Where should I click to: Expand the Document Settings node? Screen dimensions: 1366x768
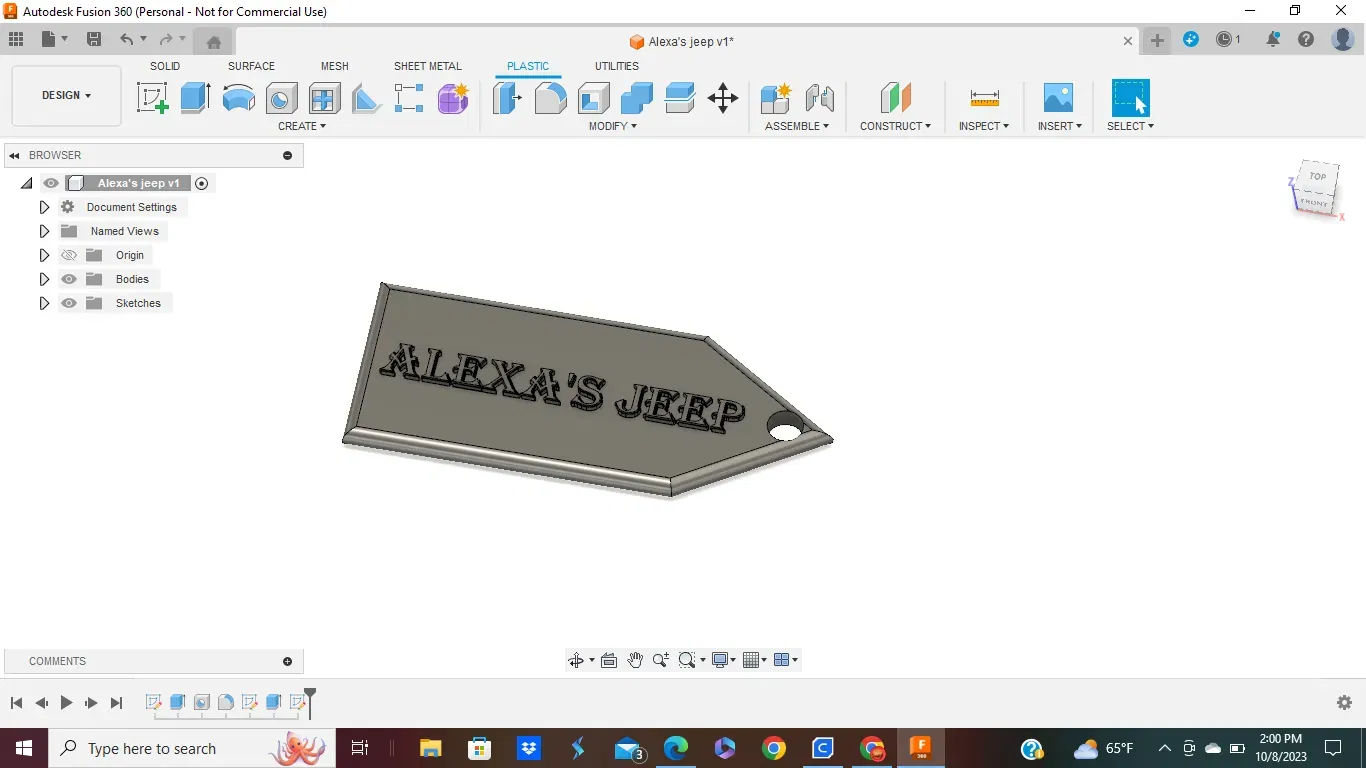[x=44, y=207]
